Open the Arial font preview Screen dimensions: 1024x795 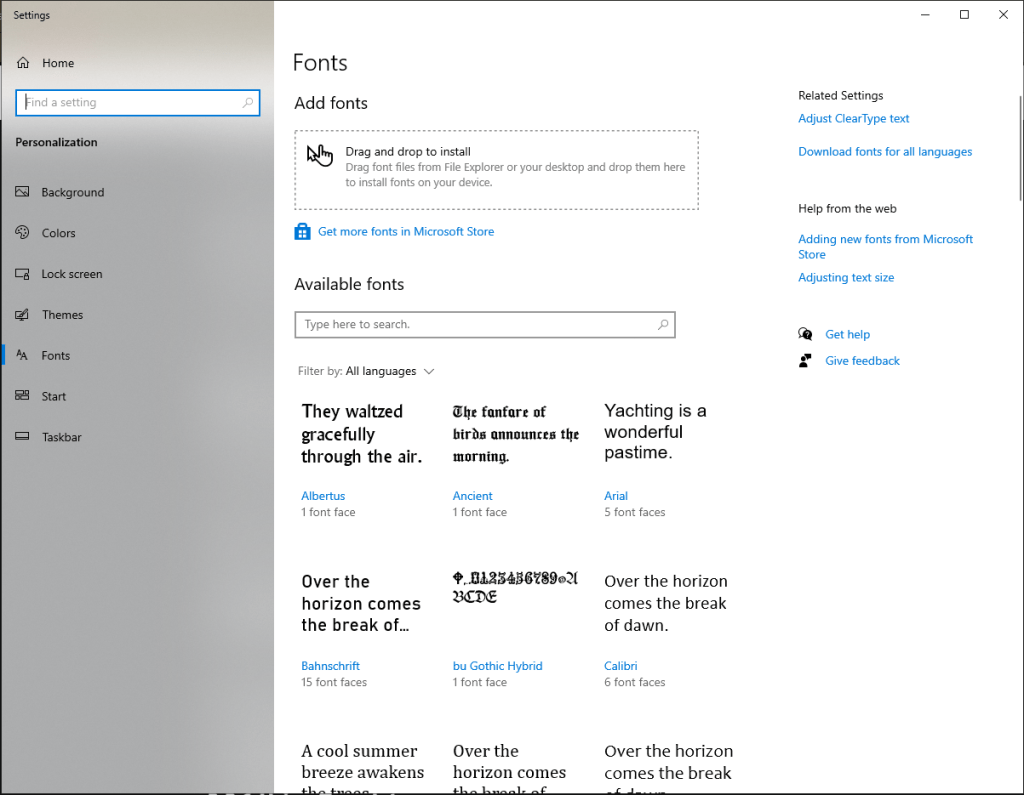655,432
